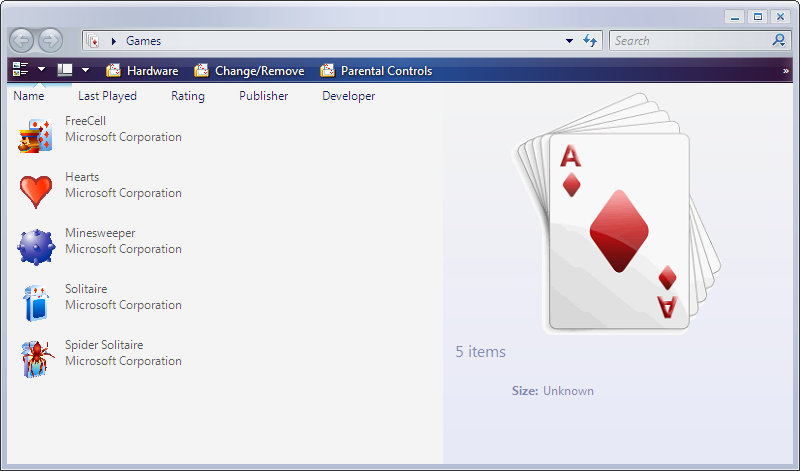Sort by the Last Played column header
The width and height of the screenshot is (800, 471).
click(x=107, y=96)
